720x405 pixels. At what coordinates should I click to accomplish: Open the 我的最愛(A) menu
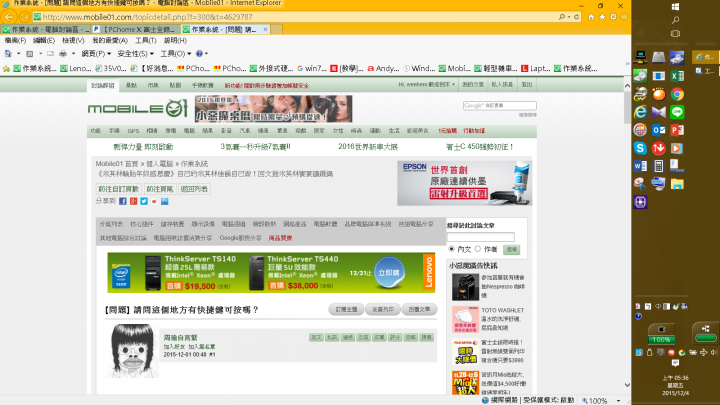[110, 40]
